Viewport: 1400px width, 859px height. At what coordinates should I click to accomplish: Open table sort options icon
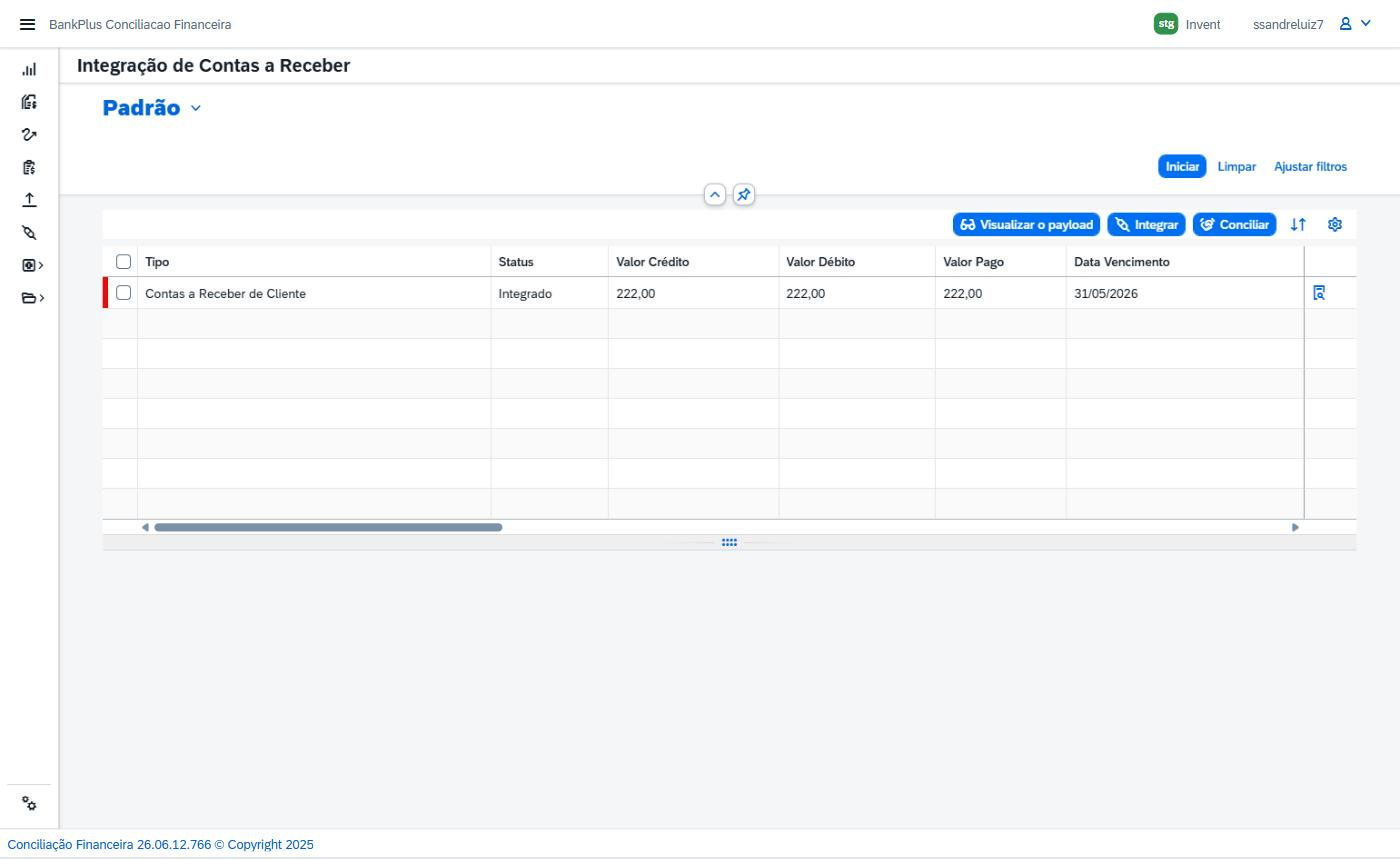(1298, 225)
